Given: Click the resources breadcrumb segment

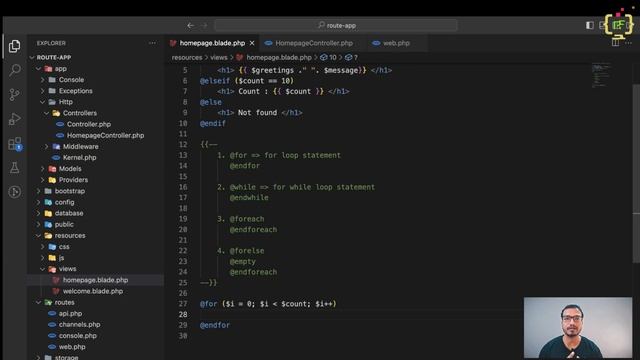Looking at the screenshot, I should 187,58.
